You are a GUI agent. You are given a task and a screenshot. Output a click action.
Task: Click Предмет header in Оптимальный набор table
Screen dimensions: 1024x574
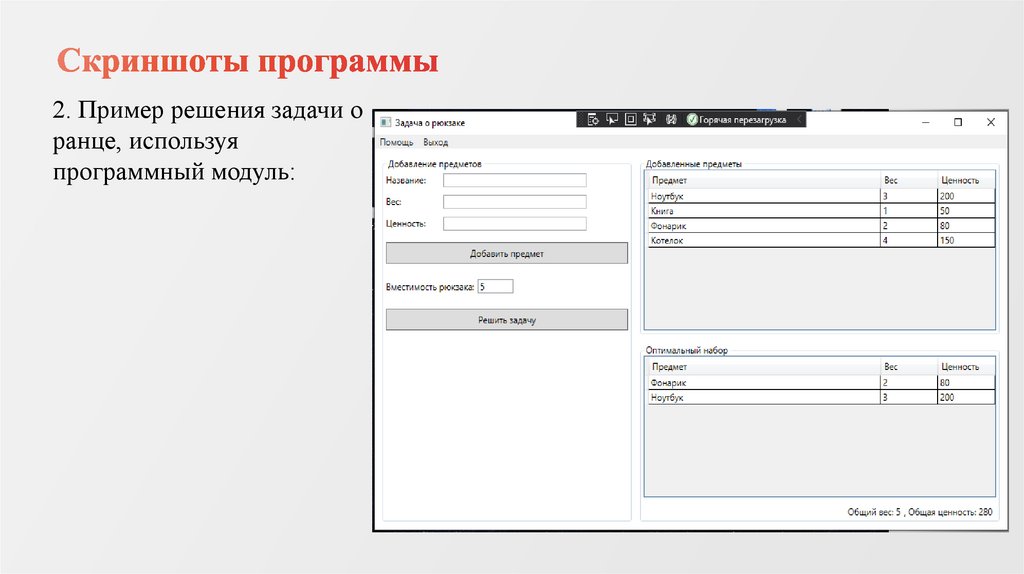coord(763,367)
